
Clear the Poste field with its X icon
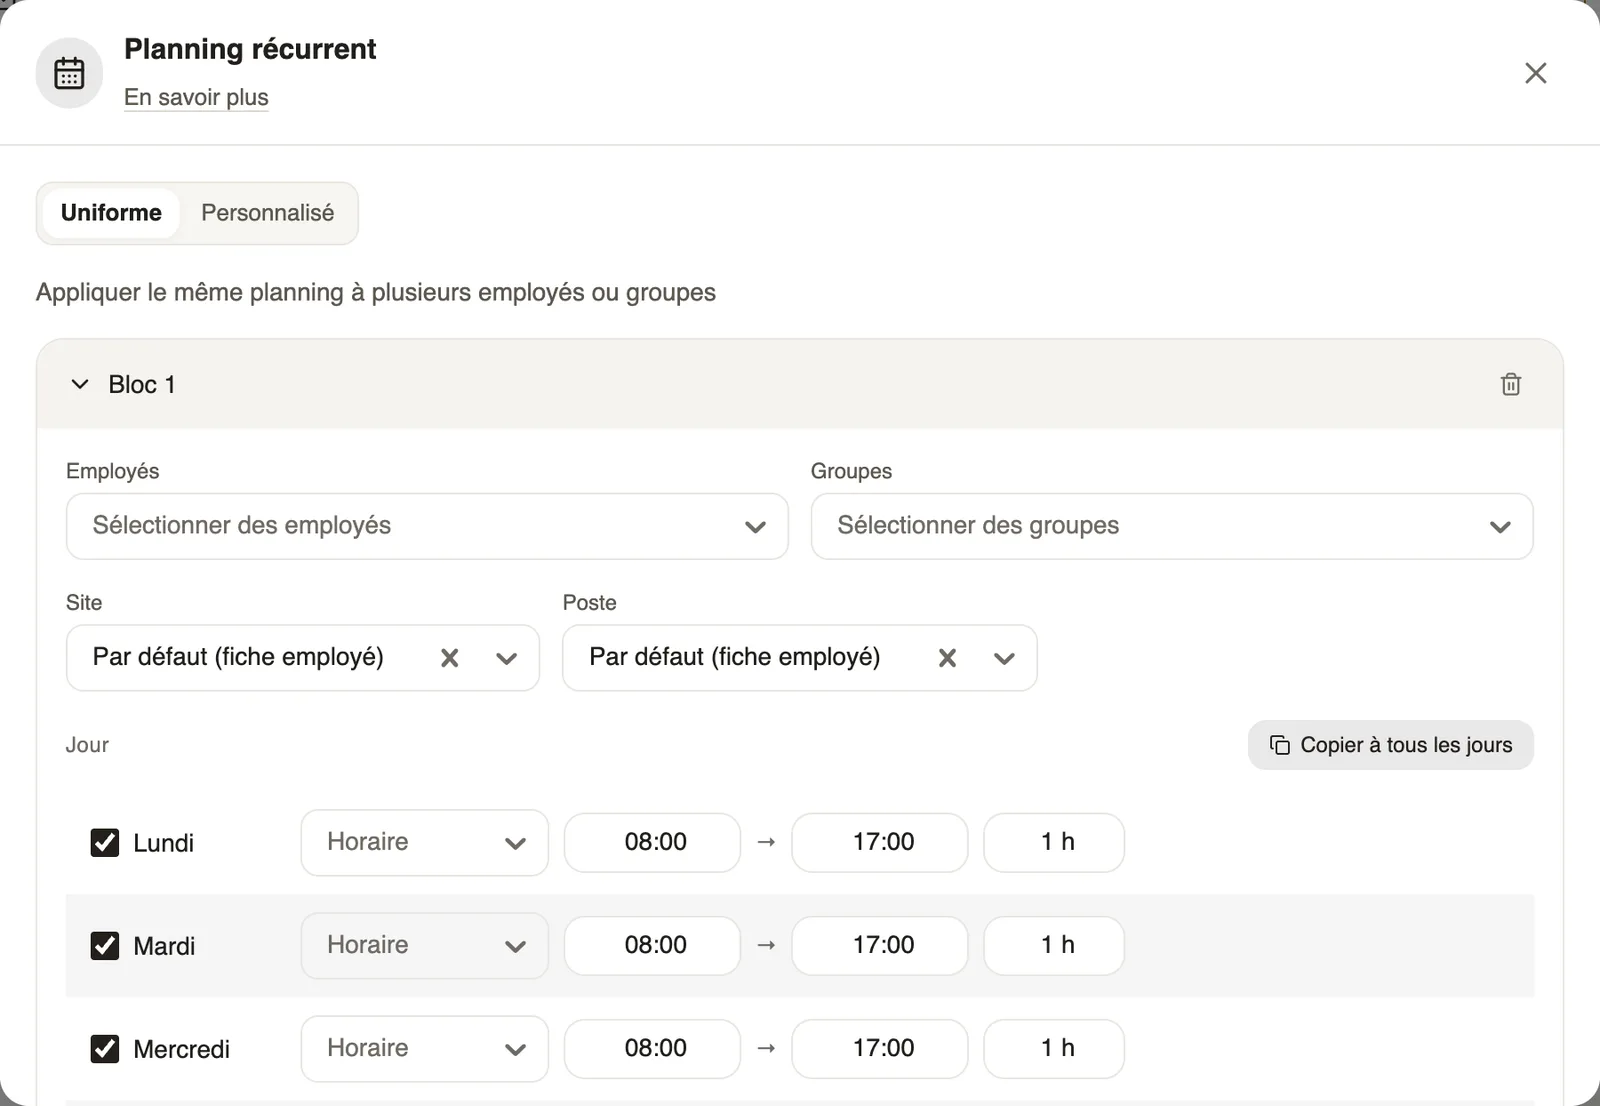(947, 658)
